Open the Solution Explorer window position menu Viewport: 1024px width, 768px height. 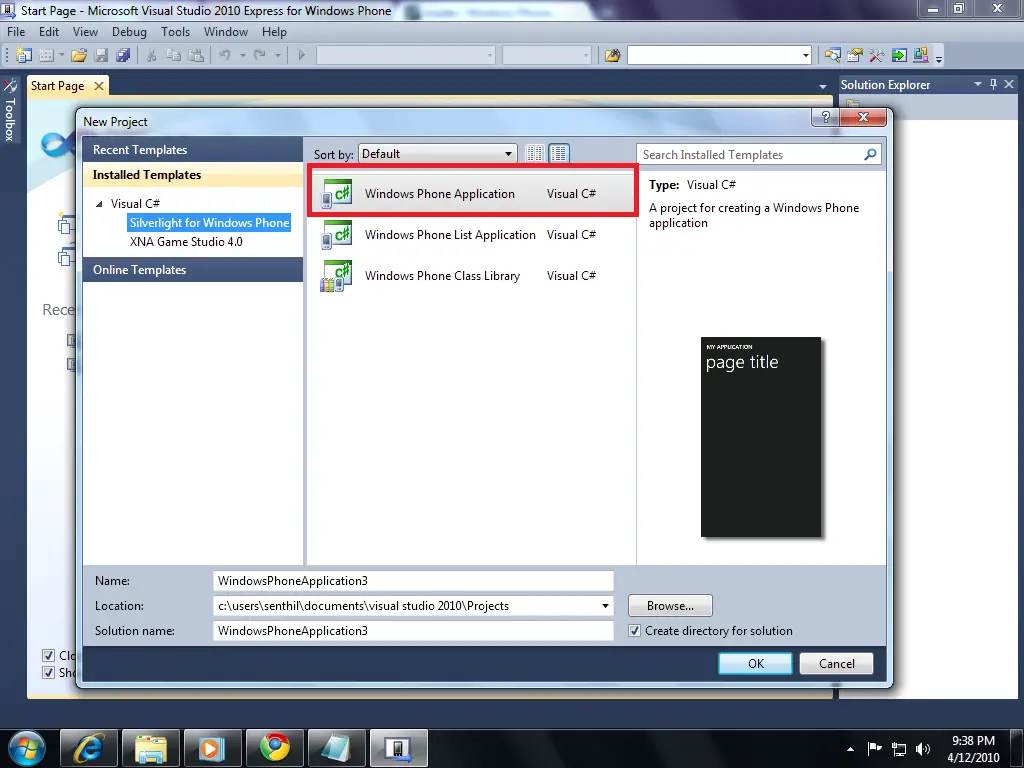(978, 84)
